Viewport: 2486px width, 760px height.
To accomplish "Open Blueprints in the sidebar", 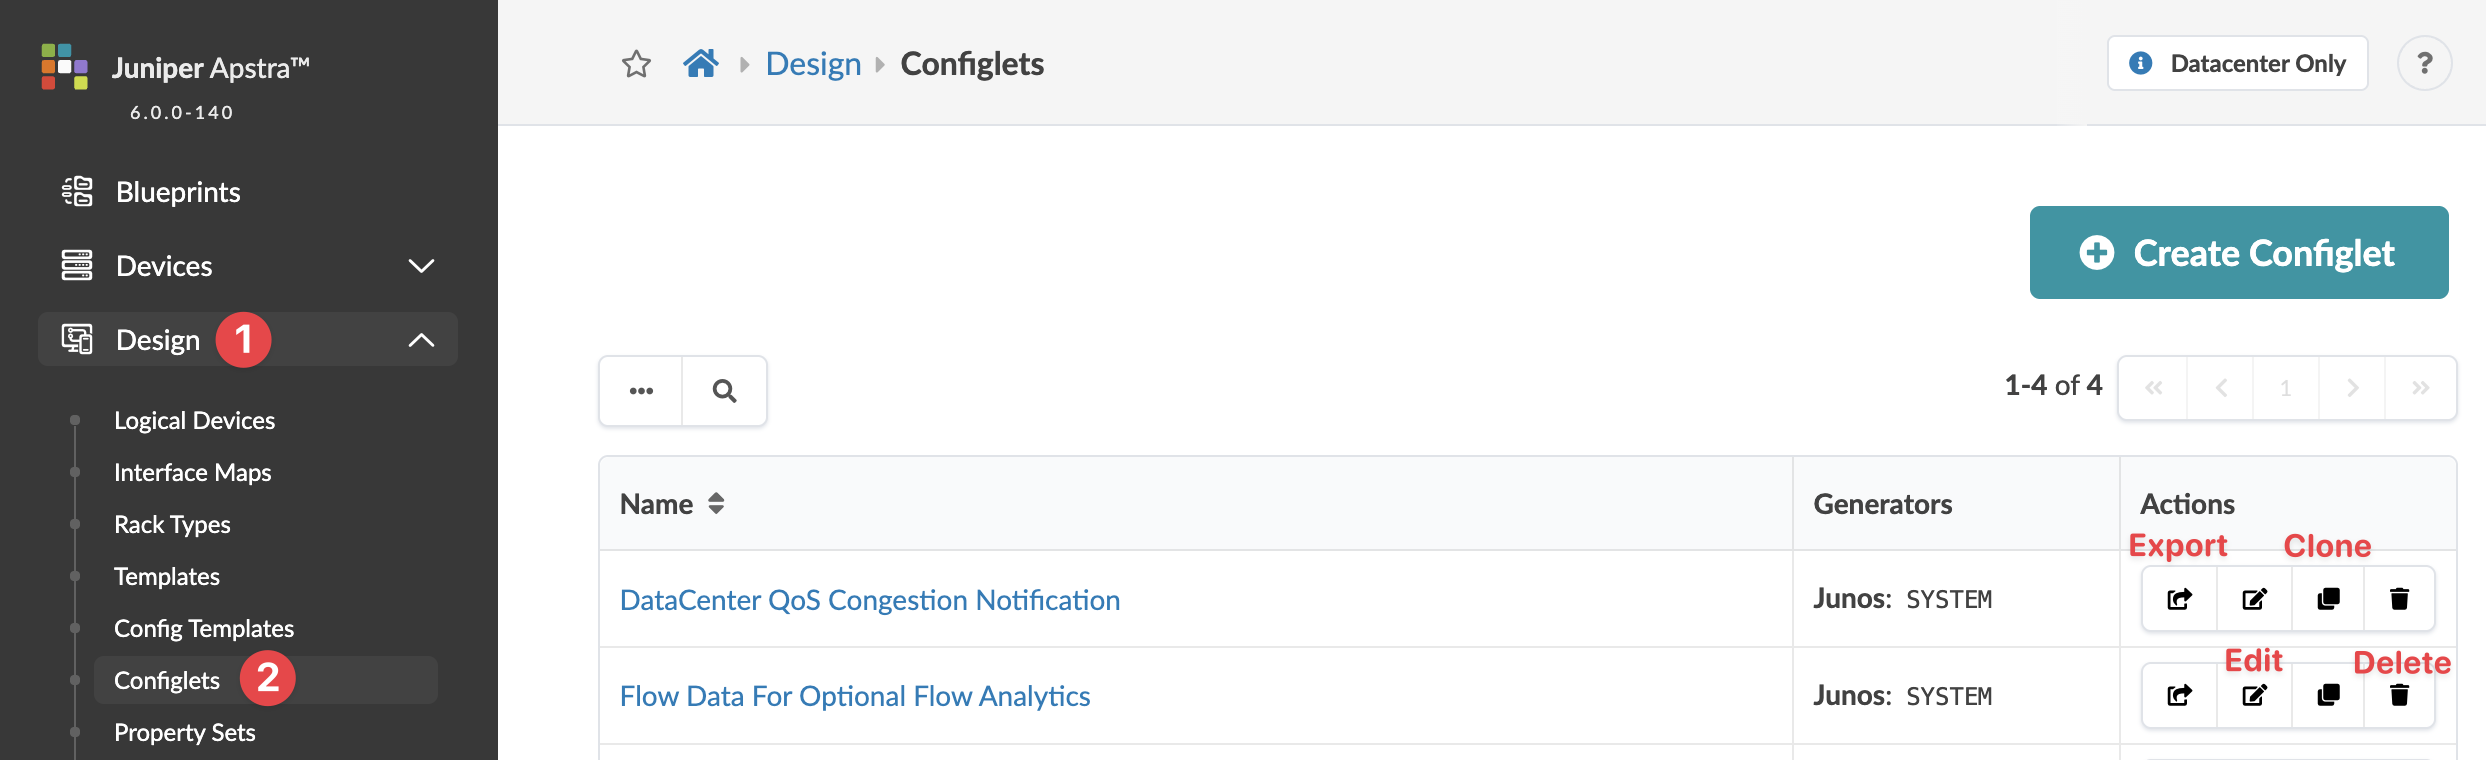I will click(178, 192).
